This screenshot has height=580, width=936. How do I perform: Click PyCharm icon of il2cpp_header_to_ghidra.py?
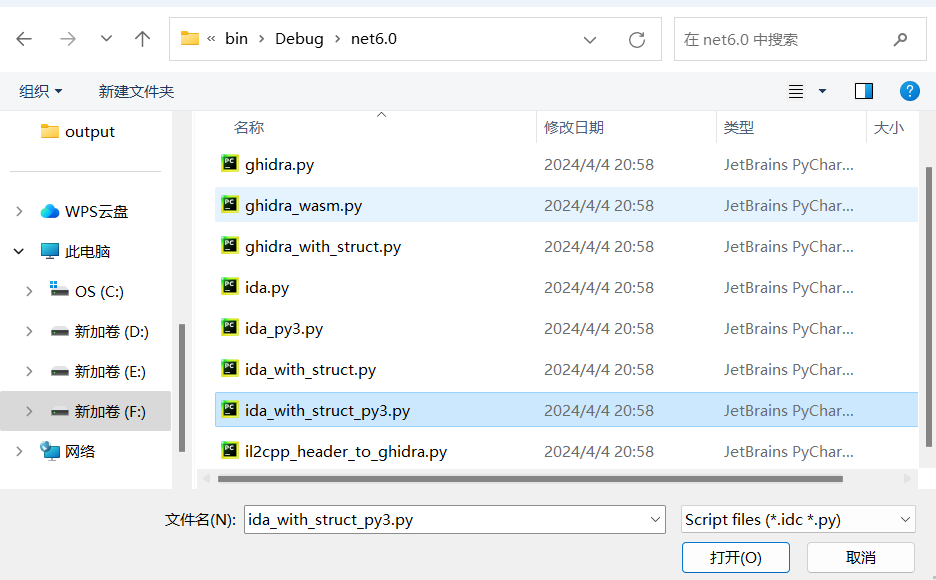tap(230, 450)
